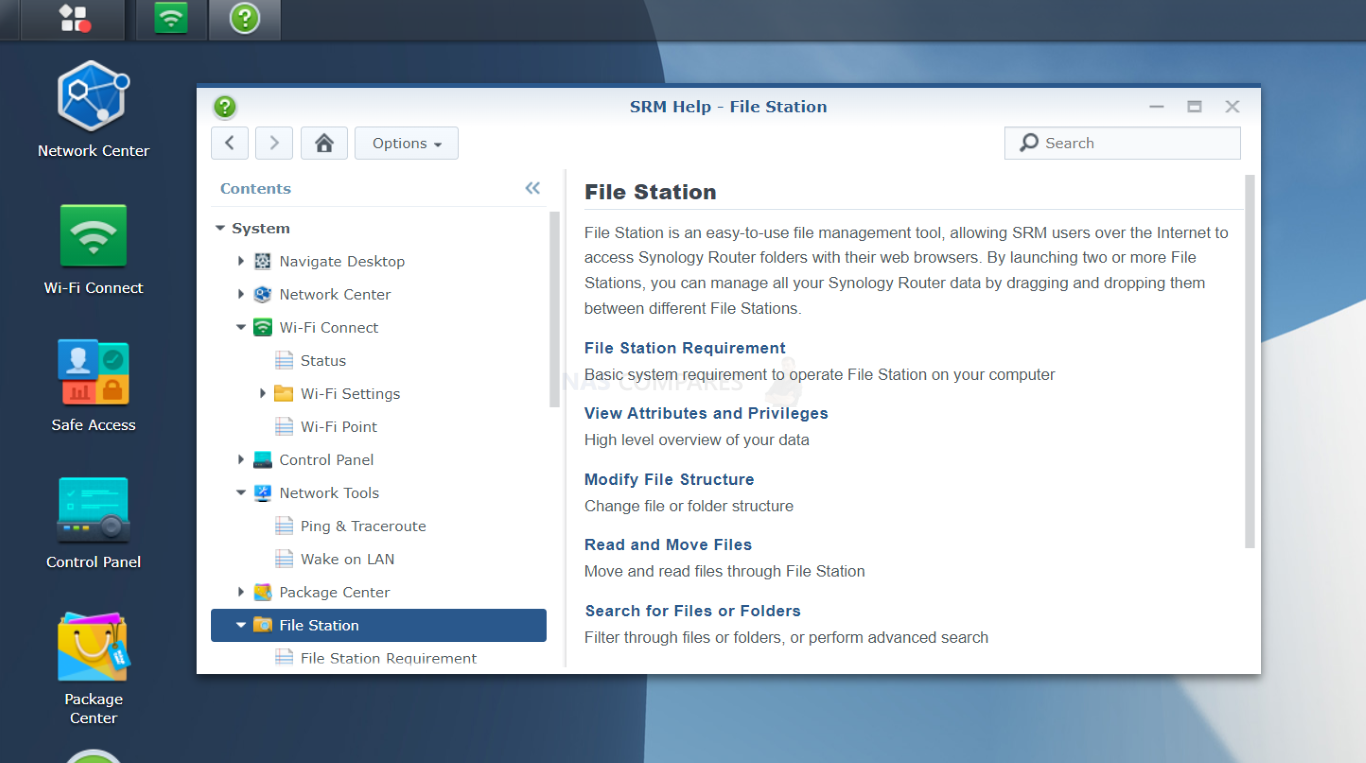Viewport: 1366px width, 763px height.
Task: Collapse the Wi-Fi Connect tree node
Action: coord(241,327)
